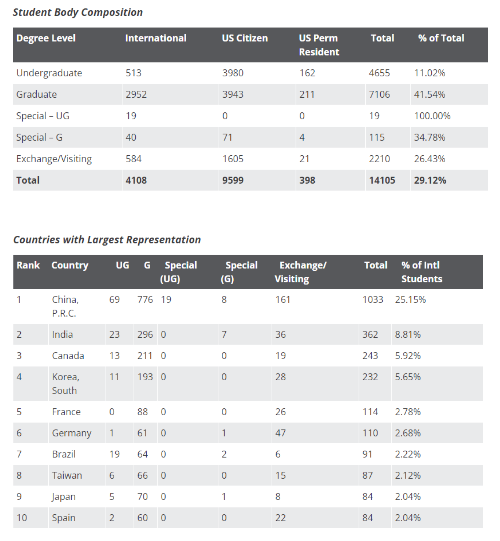Screen dimensions: 500x541
Task: Click the Degree Level column header
Action: coord(46,38)
